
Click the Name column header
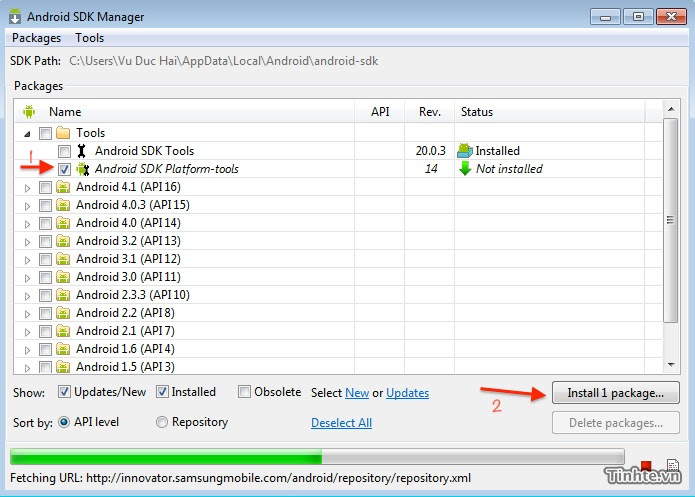pyautogui.click(x=184, y=112)
